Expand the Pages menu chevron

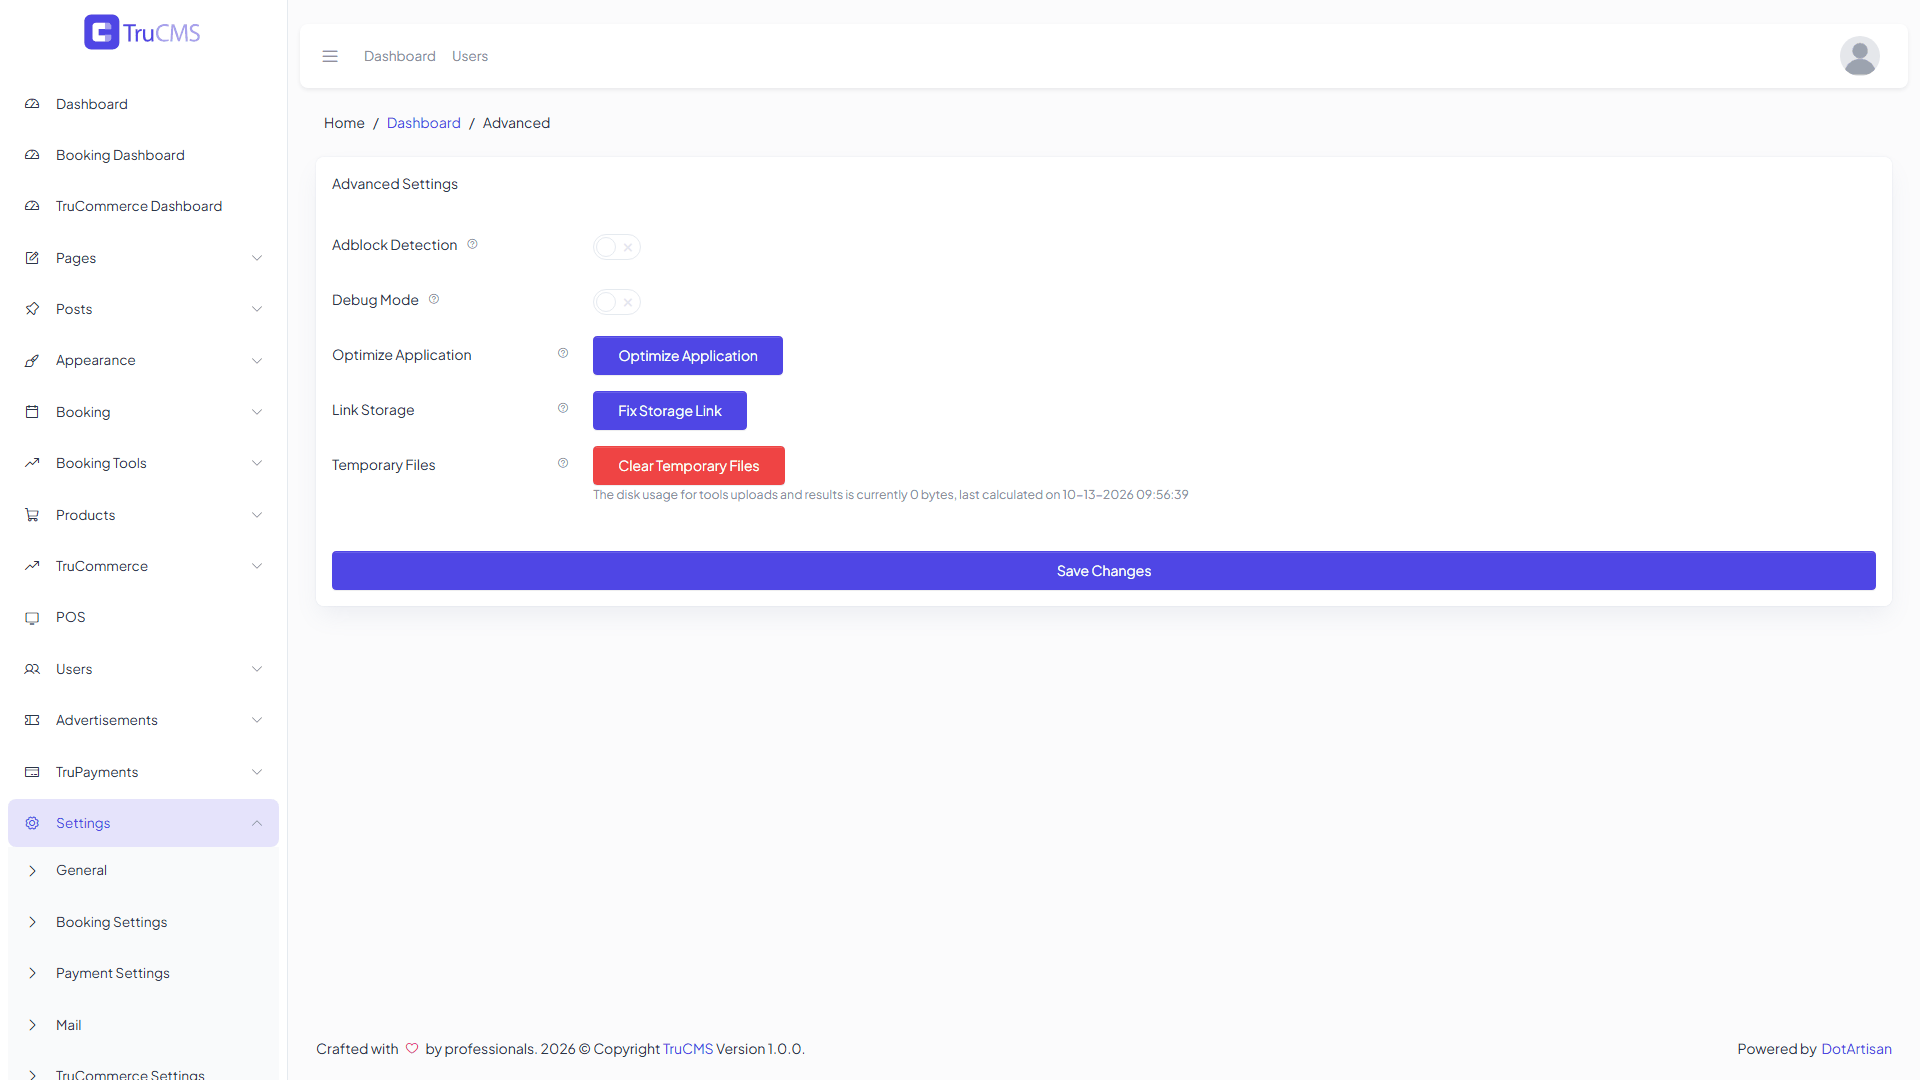coord(257,258)
